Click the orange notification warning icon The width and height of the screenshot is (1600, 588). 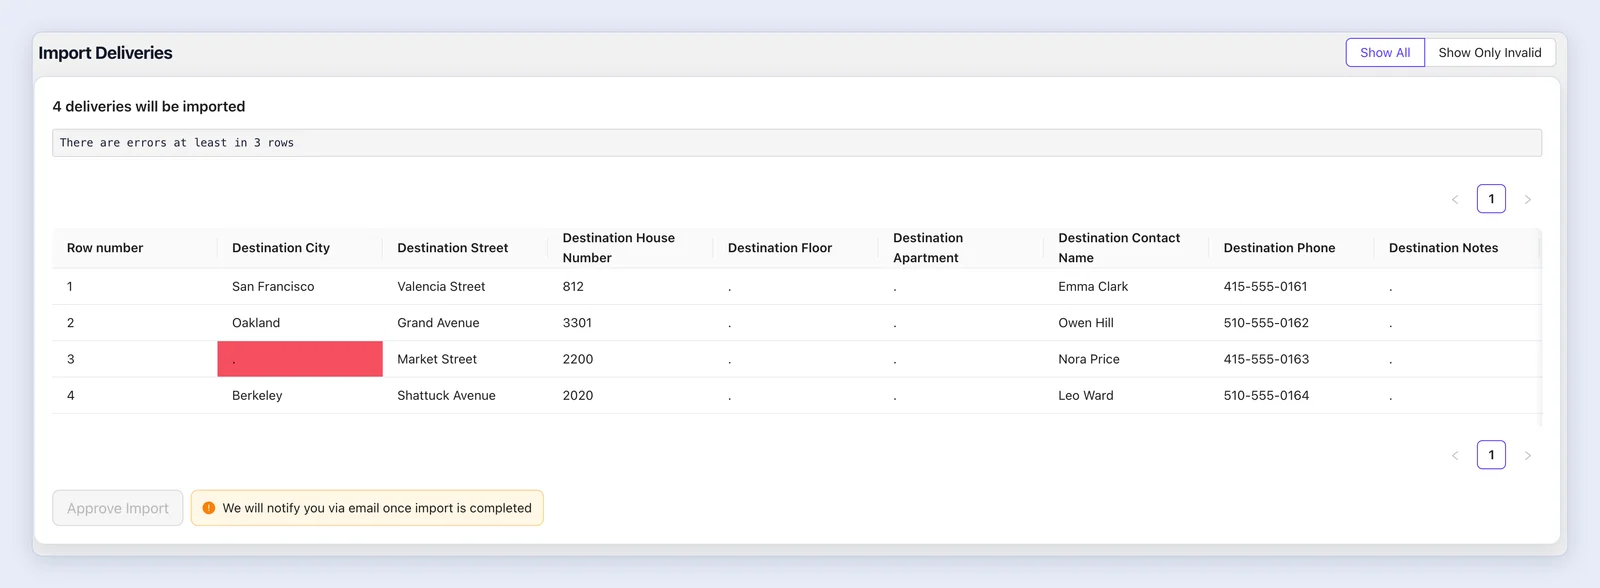click(x=209, y=508)
